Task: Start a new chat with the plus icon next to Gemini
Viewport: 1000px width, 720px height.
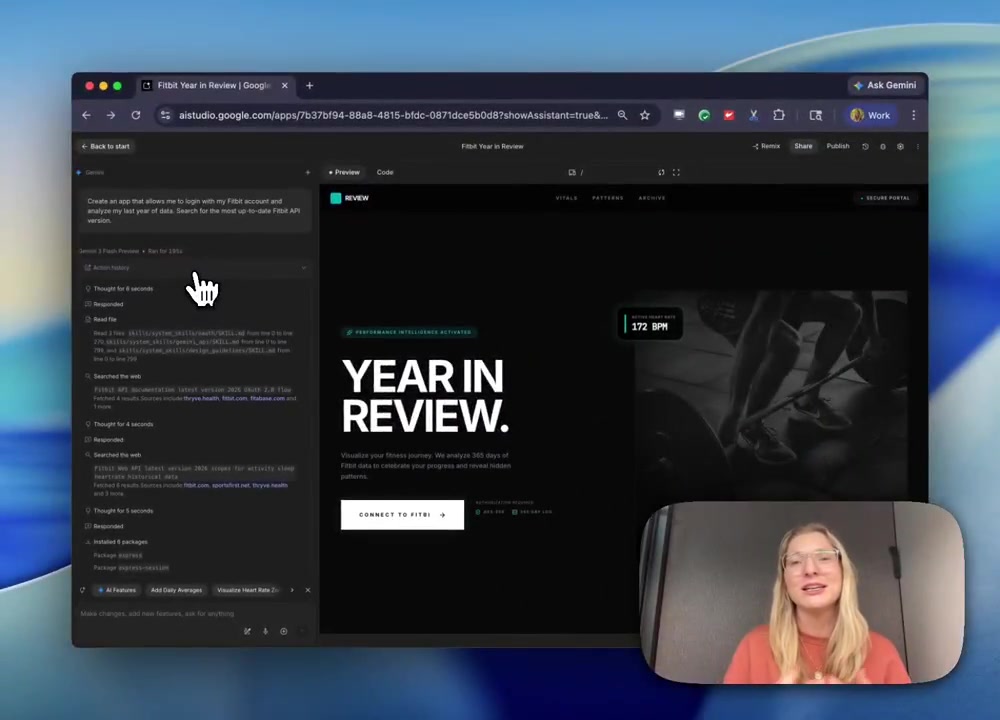Action: click(308, 173)
